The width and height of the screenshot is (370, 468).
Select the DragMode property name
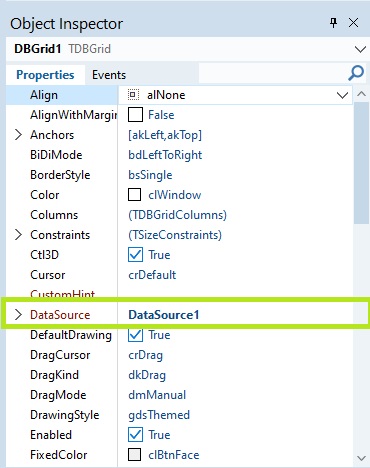[x=58, y=395]
